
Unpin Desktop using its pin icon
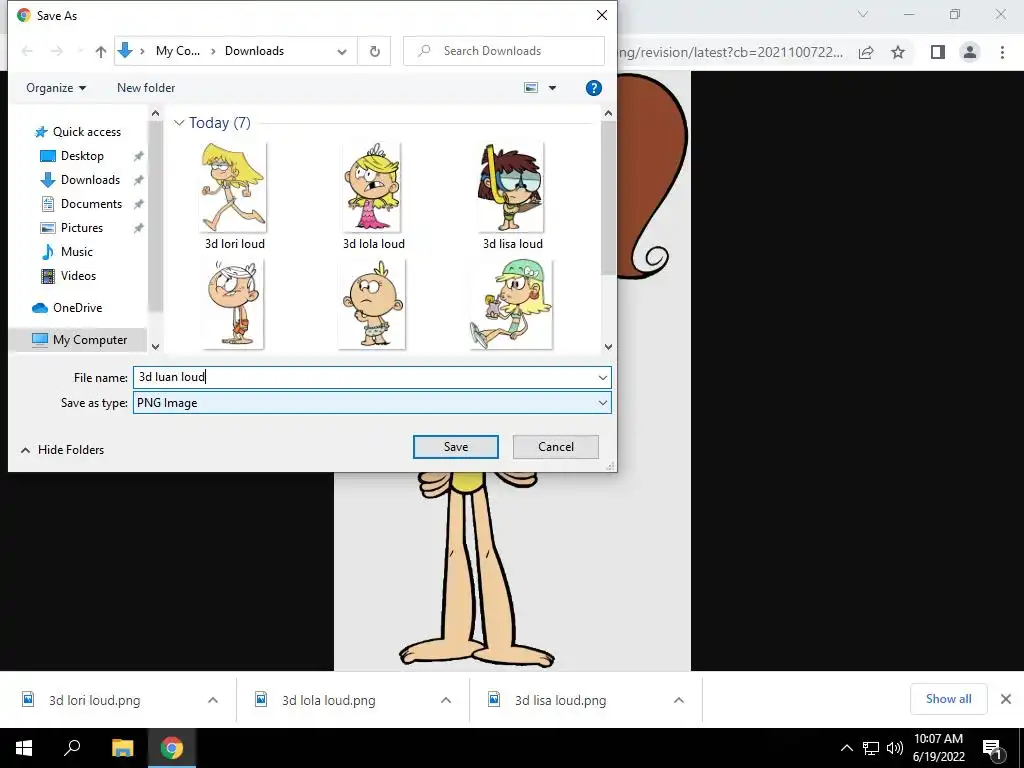(x=138, y=156)
